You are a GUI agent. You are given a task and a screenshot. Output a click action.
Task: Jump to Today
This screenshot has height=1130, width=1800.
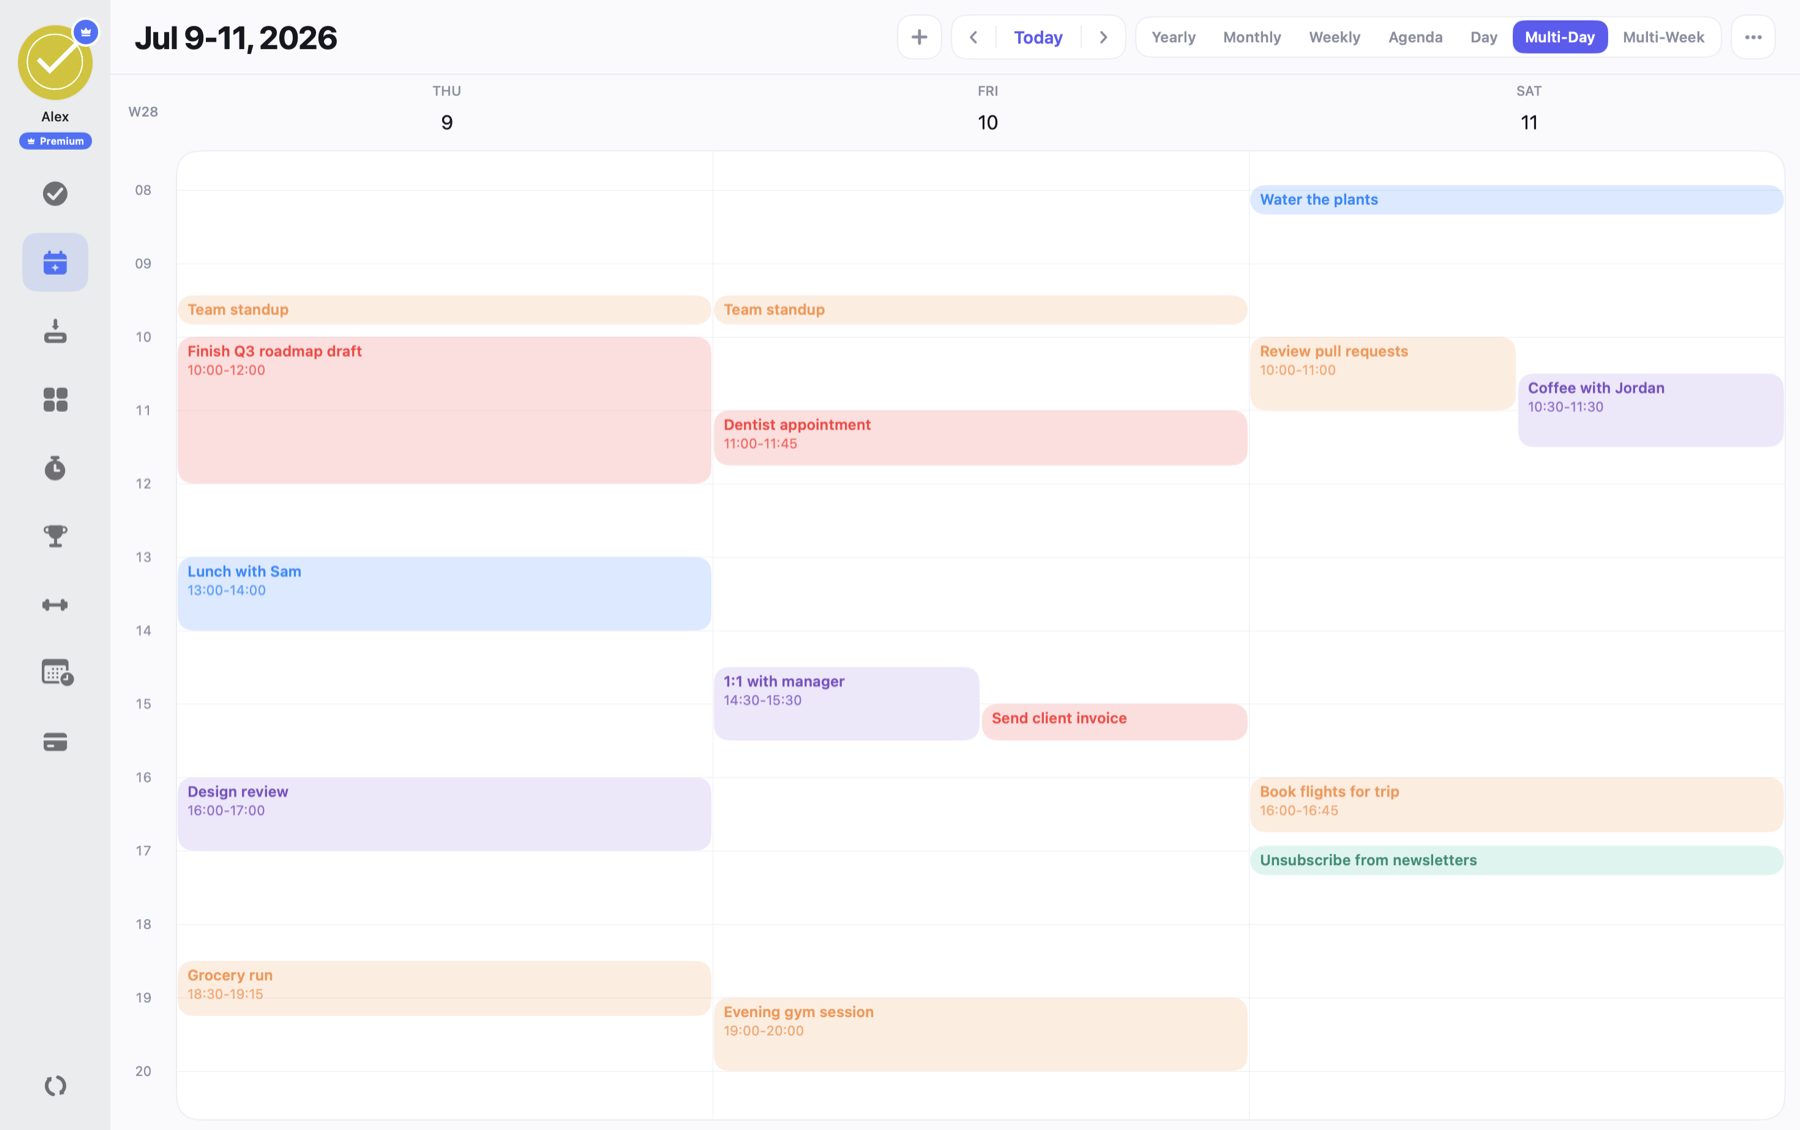click(1038, 37)
